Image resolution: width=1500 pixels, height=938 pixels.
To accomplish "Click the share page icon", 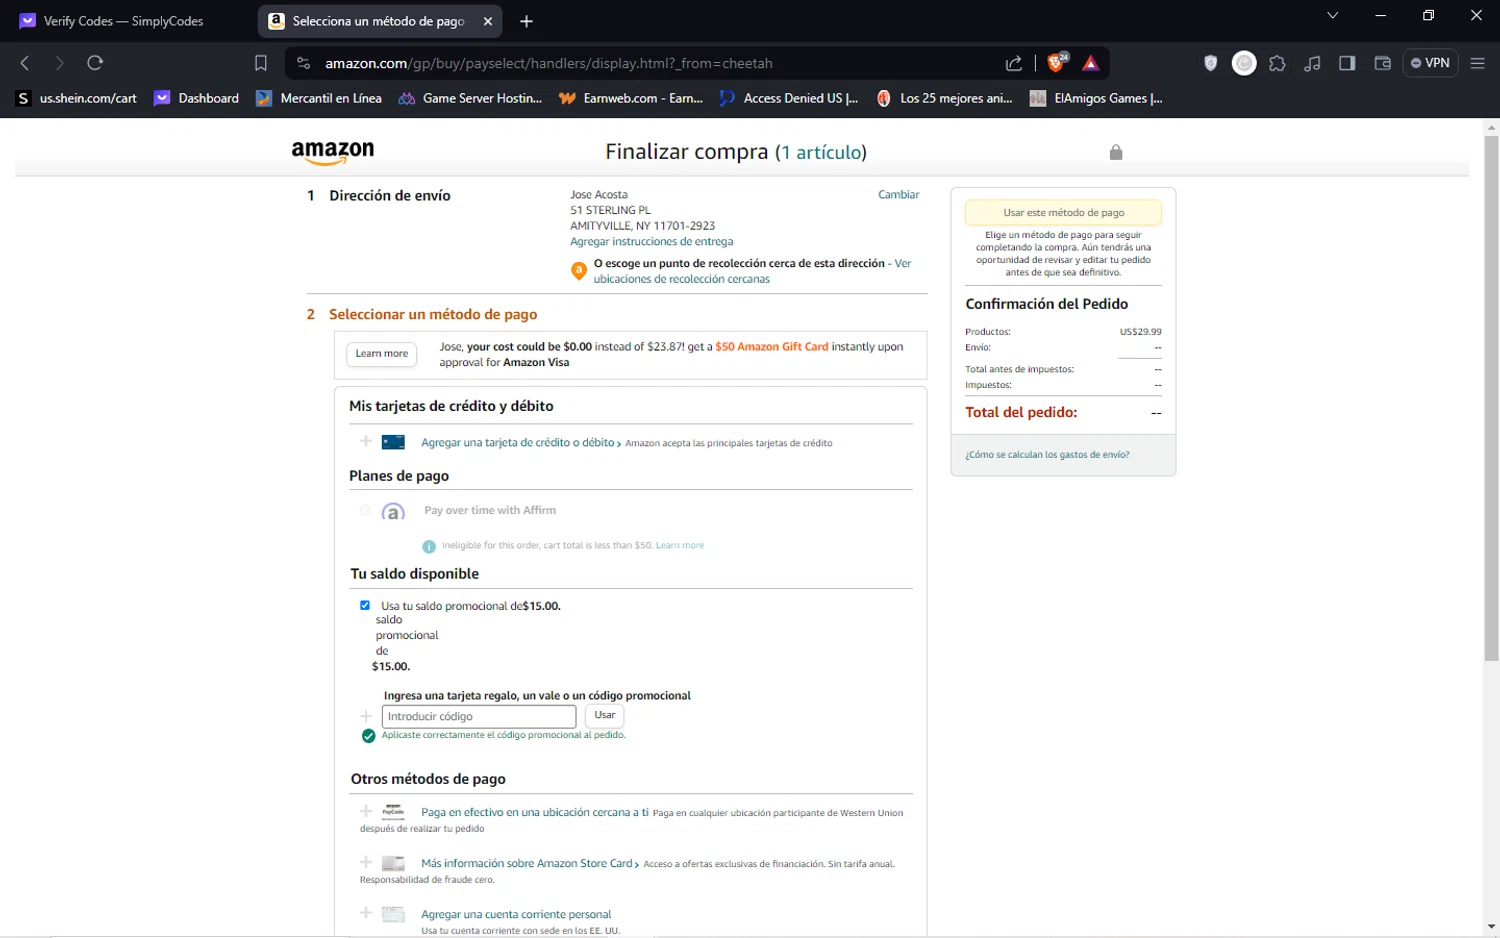I will [x=1014, y=63].
